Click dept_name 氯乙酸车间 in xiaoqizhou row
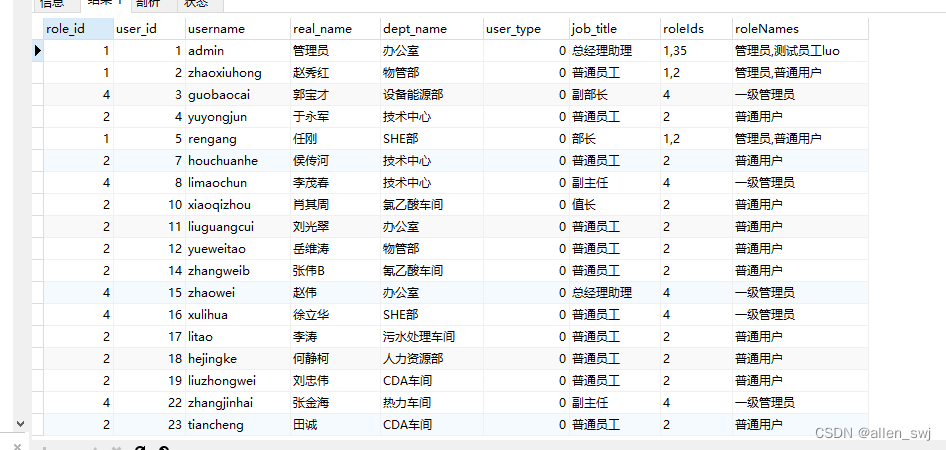The image size is (946, 450). point(432,205)
